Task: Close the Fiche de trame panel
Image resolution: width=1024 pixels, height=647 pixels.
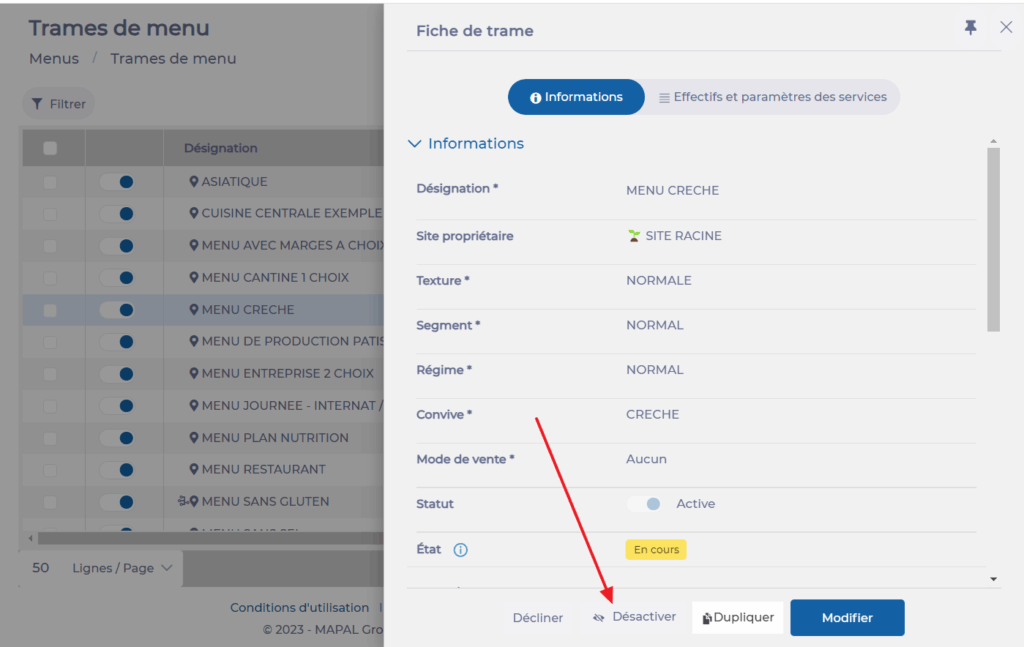Action: (x=1006, y=28)
